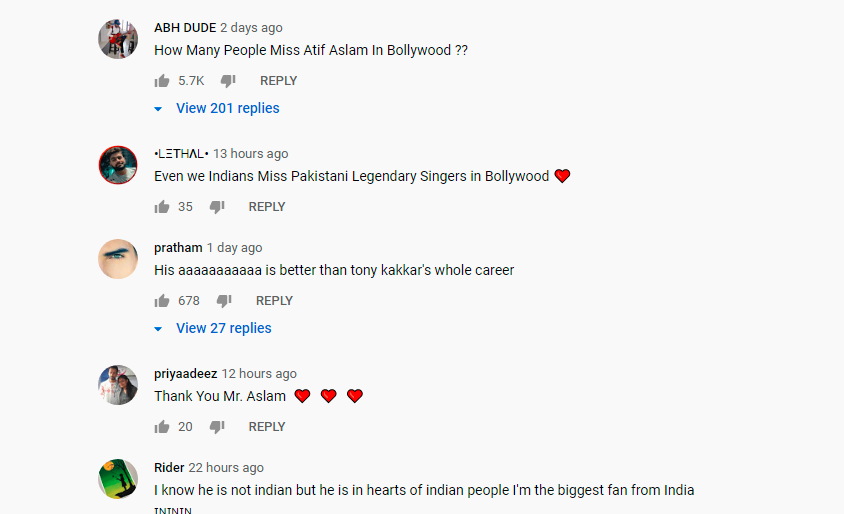Screen dimensions: 844x514
Task: Reply to the LETHAL comment
Action: point(267,207)
